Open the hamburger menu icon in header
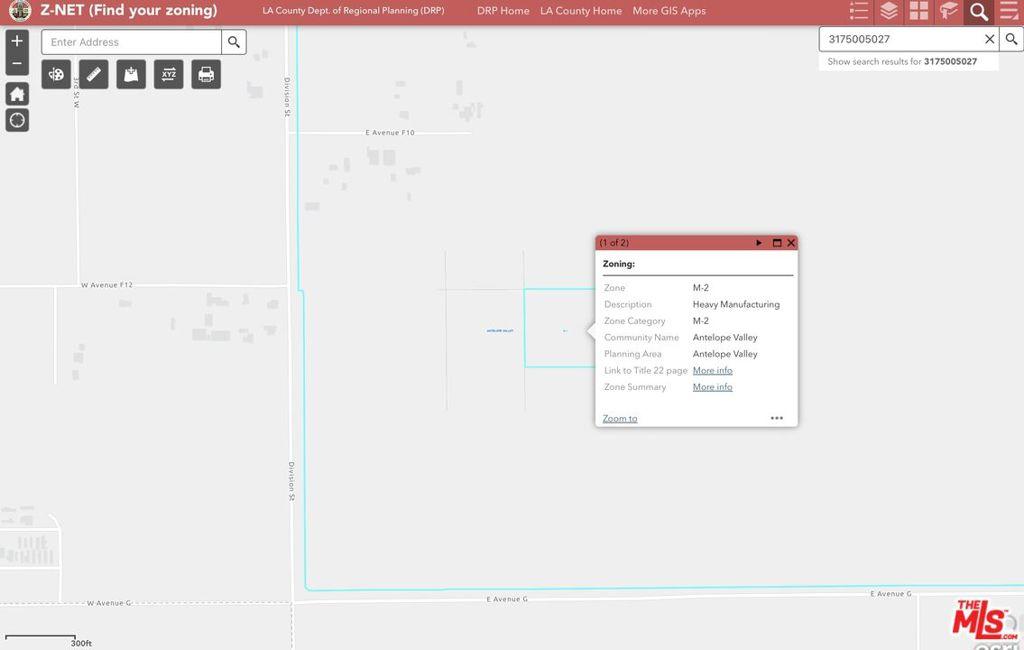The image size is (1024, 650). click(x=1009, y=11)
